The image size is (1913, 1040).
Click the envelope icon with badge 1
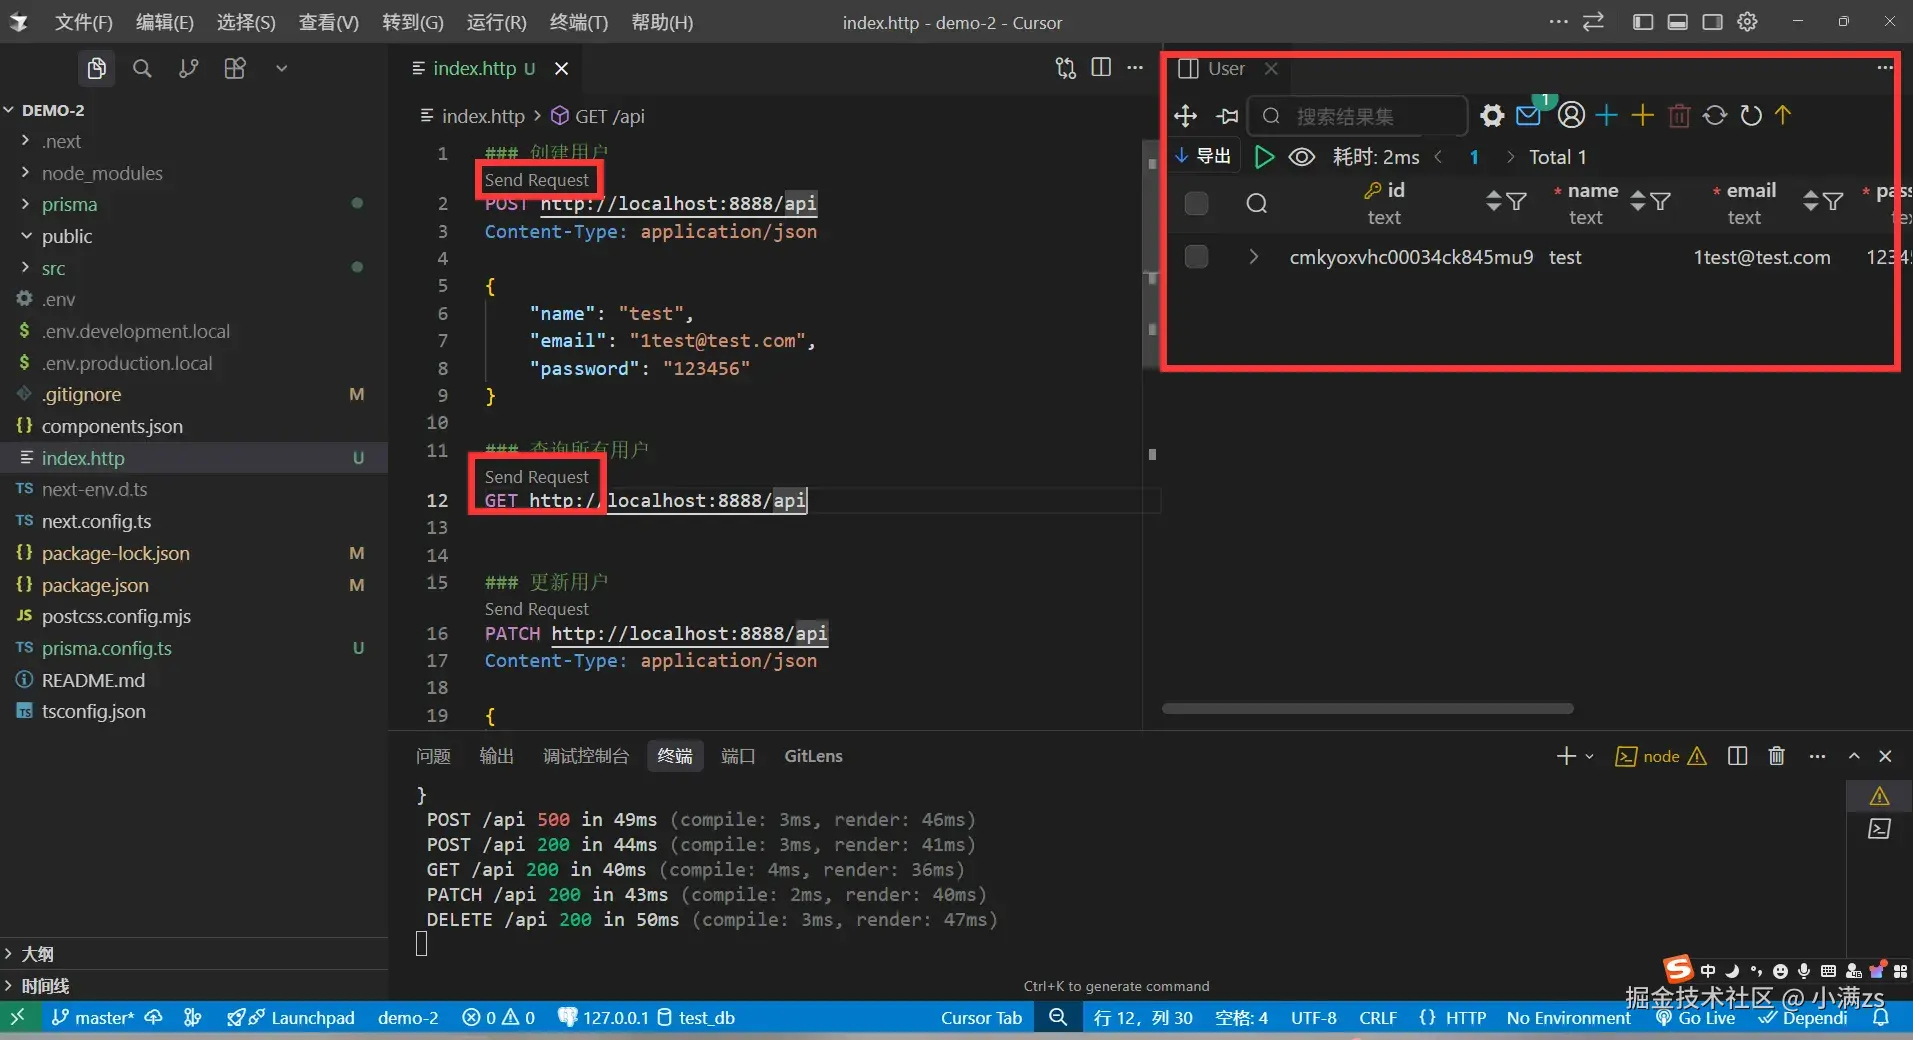pos(1530,114)
